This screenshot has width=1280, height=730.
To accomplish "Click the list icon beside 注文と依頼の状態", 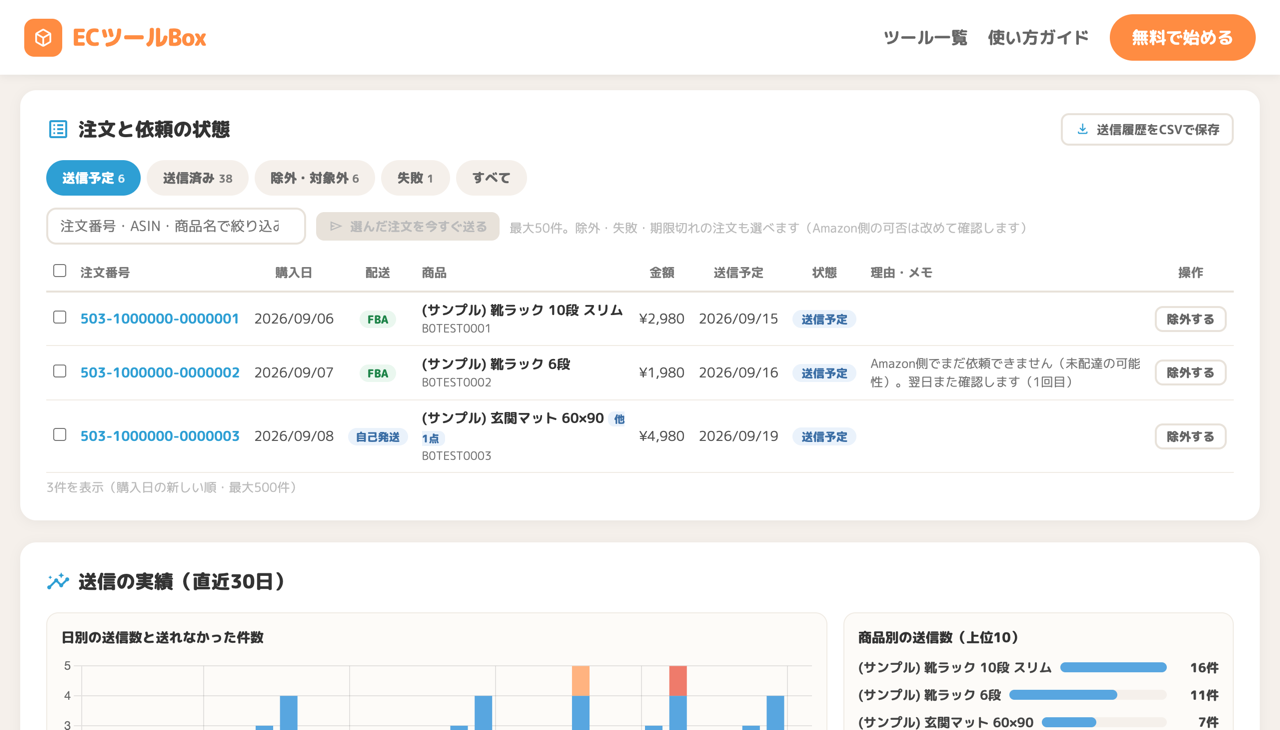I will [x=58, y=129].
